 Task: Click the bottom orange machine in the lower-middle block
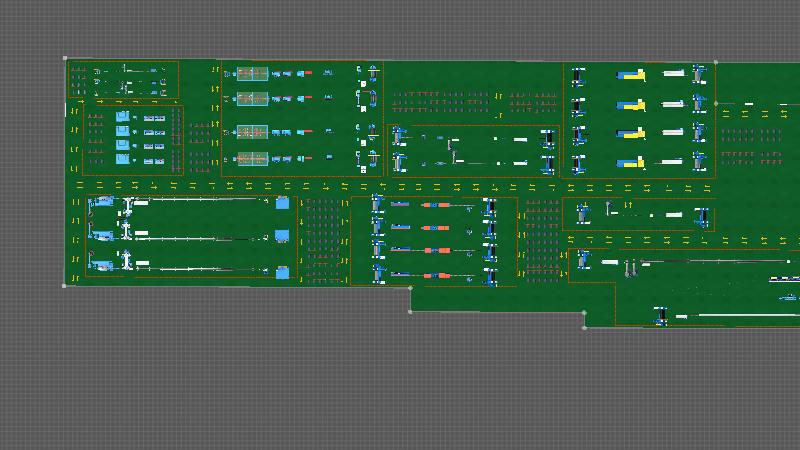[x=436, y=274]
